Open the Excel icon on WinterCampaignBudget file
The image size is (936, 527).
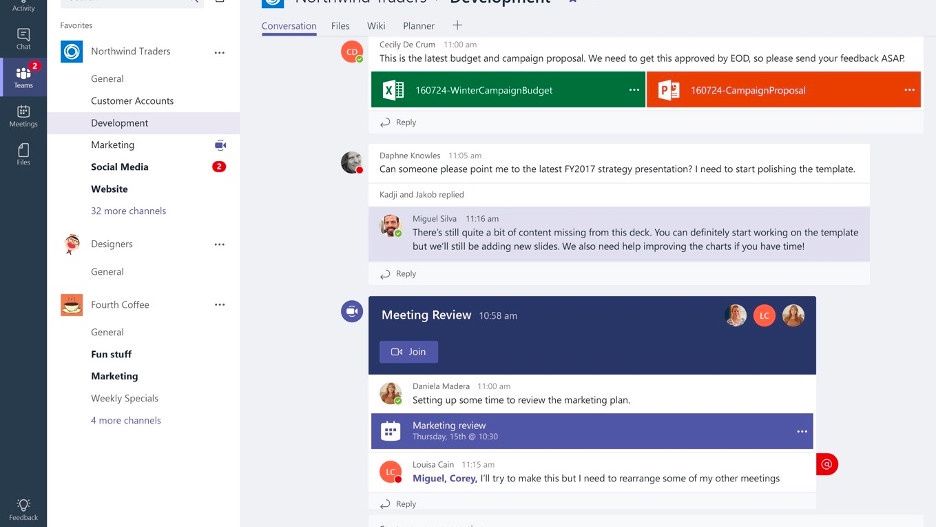click(x=393, y=90)
